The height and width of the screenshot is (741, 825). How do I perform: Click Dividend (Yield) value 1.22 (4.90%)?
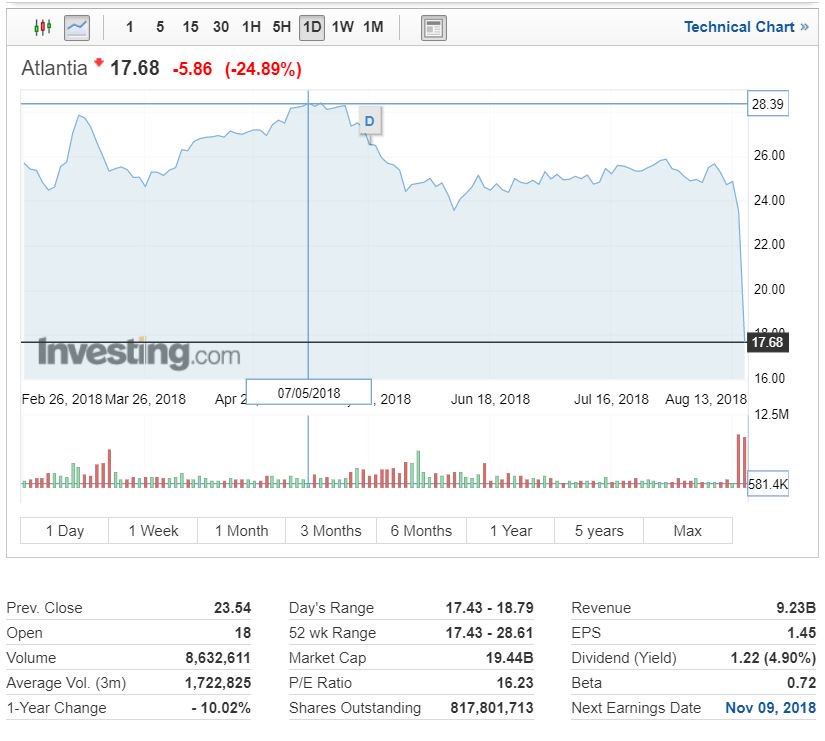(773, 658)
